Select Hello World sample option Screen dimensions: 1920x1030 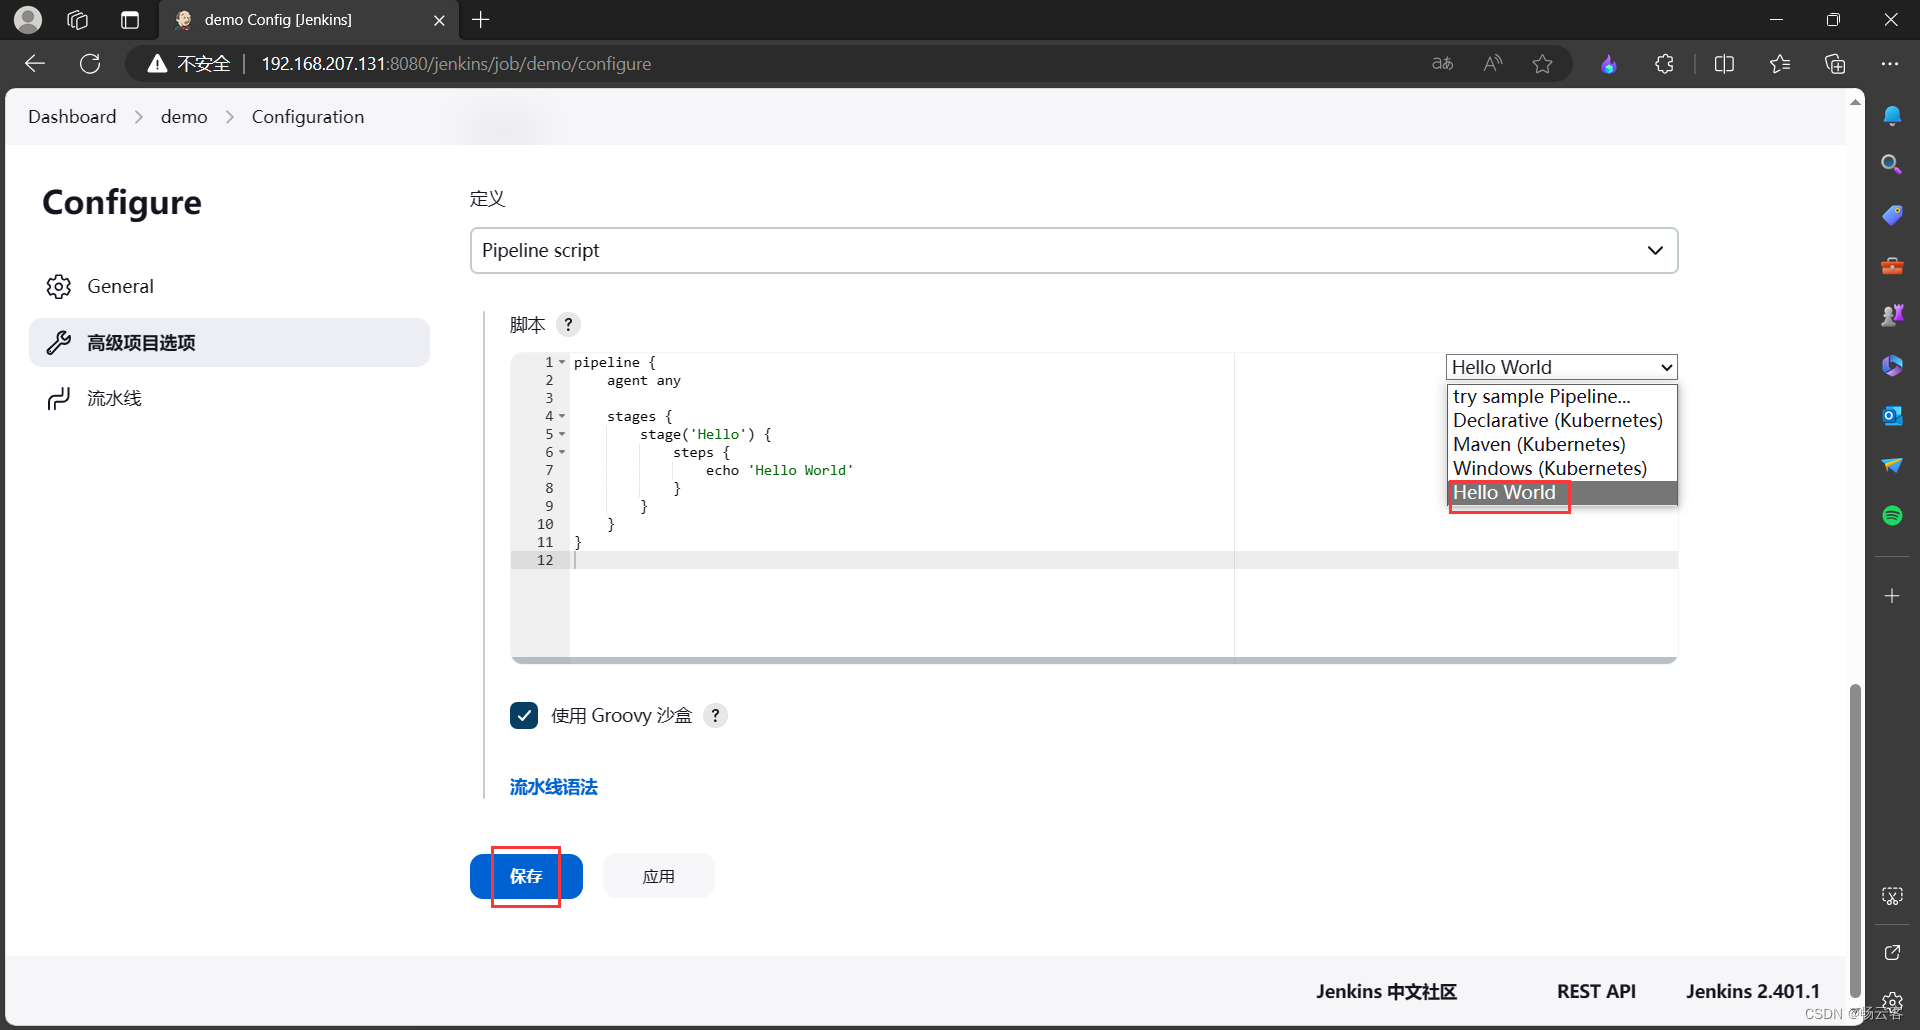[x=1561, y=493]
